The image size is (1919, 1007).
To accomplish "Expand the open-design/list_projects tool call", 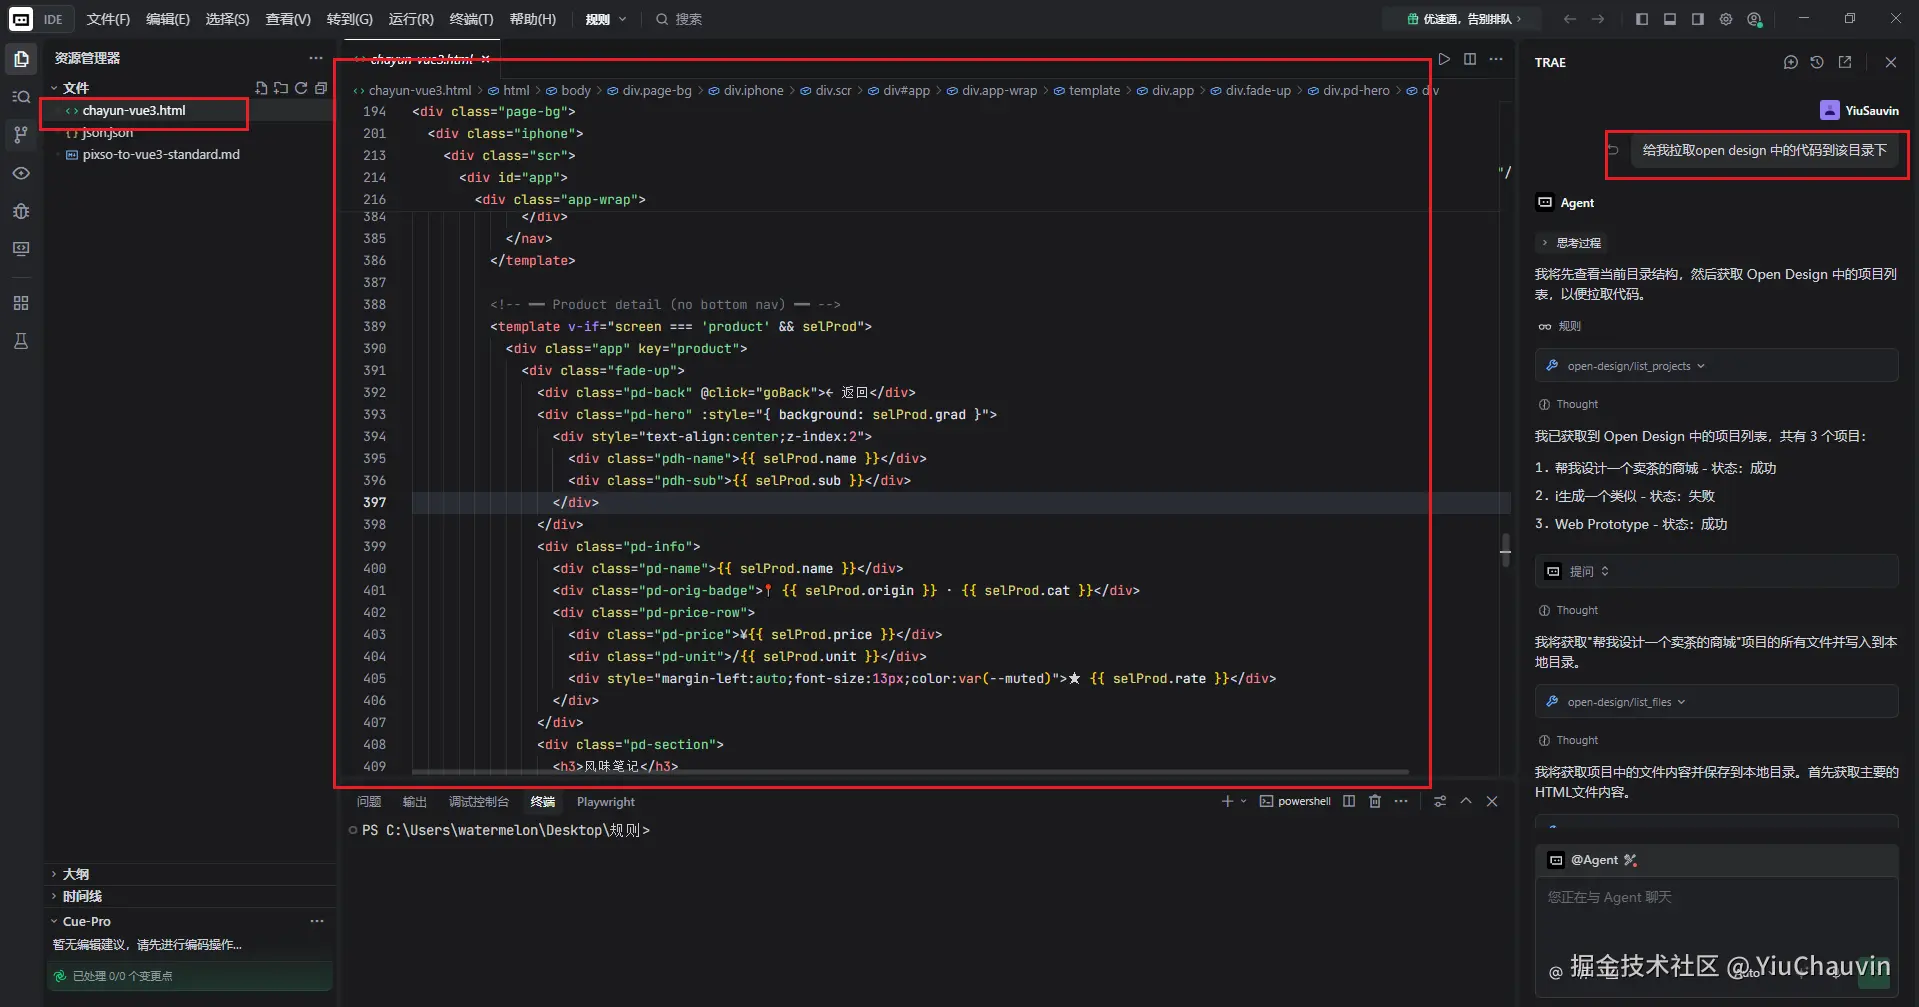I will pyautogui.click(x=1716, y=366).
